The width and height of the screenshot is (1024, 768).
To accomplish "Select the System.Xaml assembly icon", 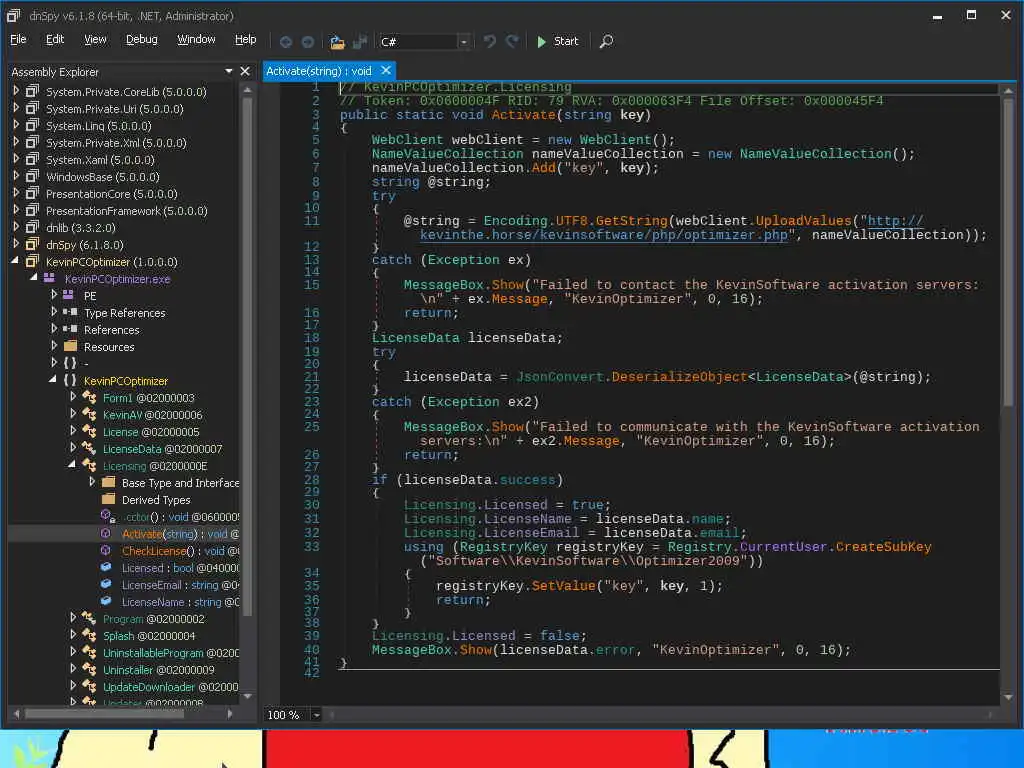I will 33,159.
